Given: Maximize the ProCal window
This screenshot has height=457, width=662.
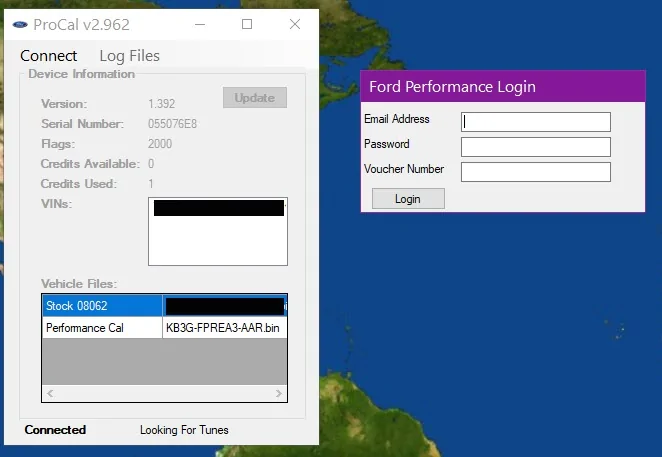Looking at the screenshot, I should [x=247, y=24].
